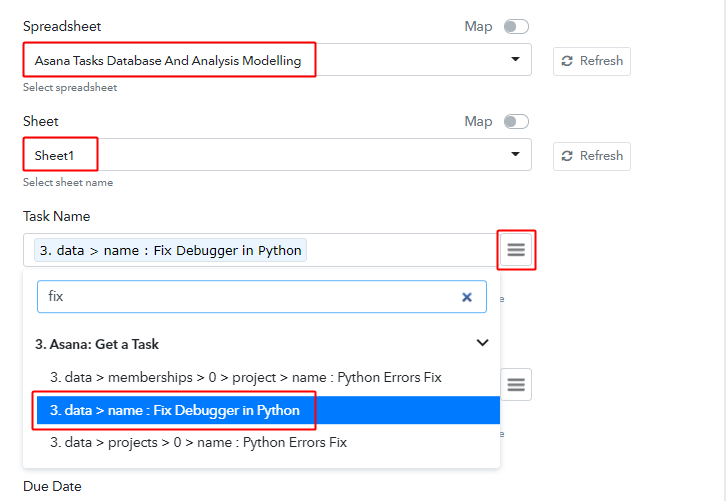
Task: Refresh the Sheet list
Action: (592, 156)
